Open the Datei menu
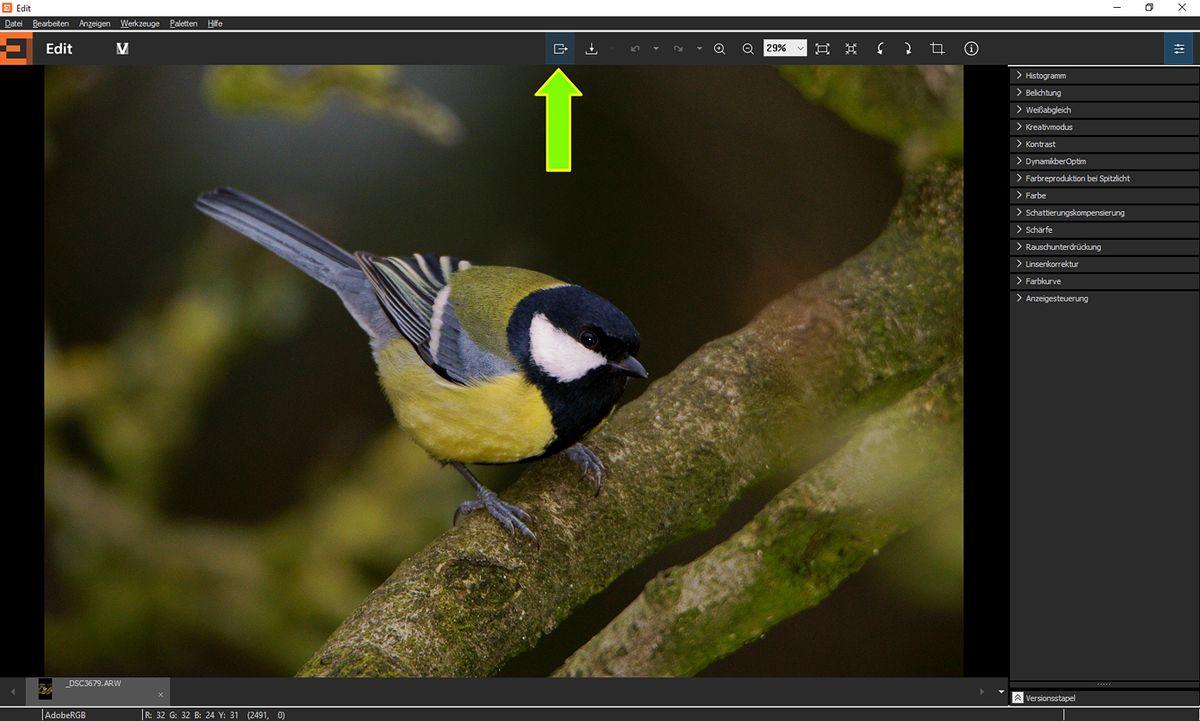Screen dimensions: 1200x721 click(14, 23)
